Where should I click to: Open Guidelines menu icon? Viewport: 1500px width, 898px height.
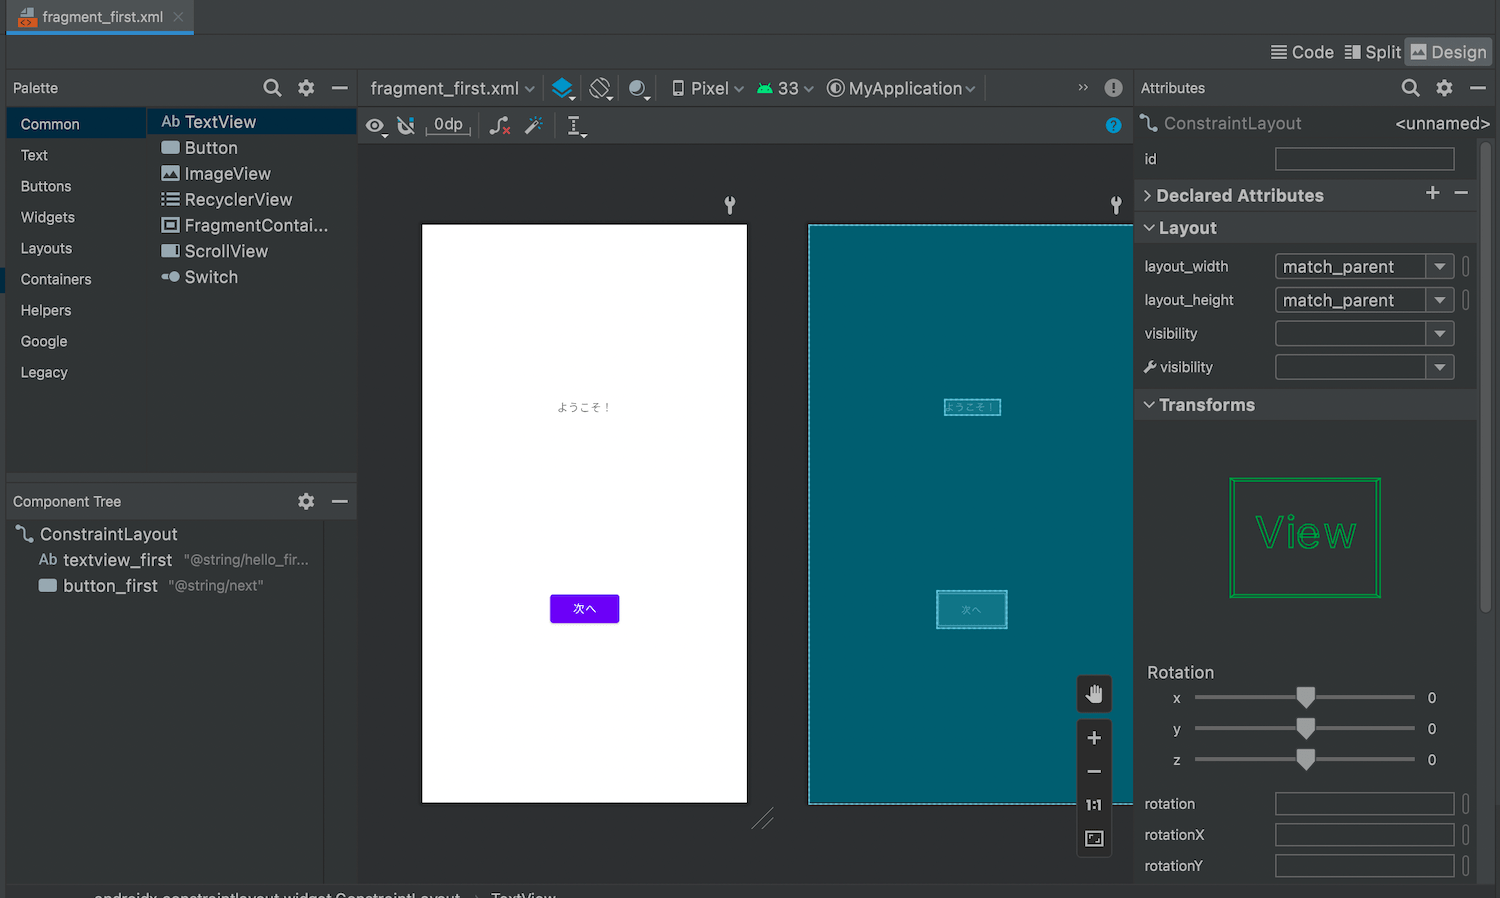pos(576,126)
